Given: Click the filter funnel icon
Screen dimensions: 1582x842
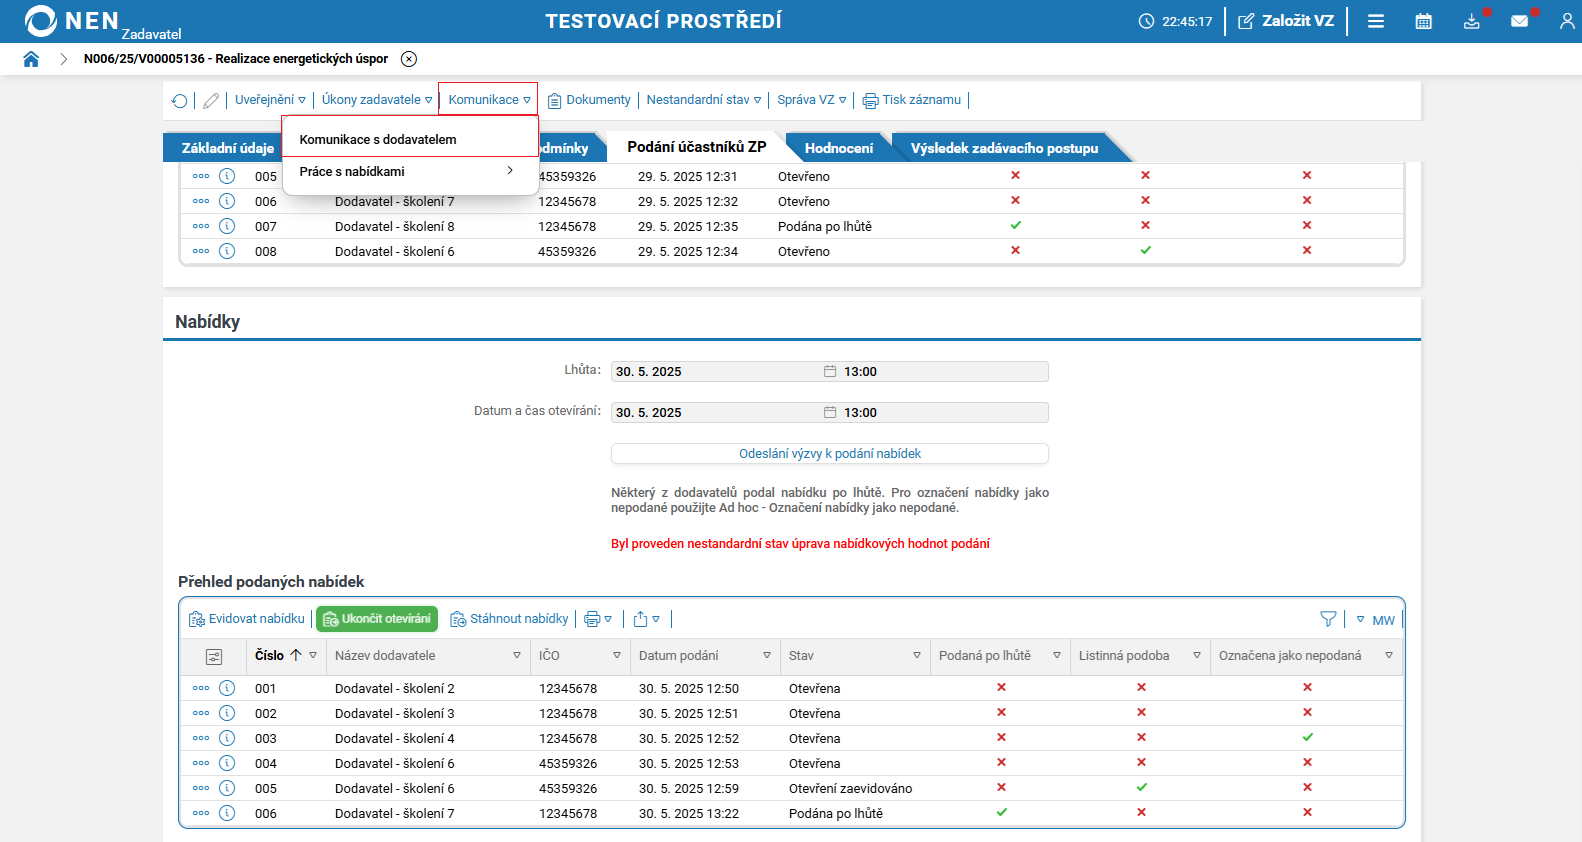Looking at the screenshot, I should [x=1328, y=619].
